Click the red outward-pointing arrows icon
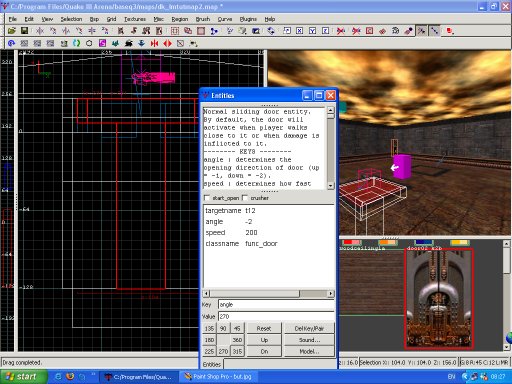This screenshot has height=384, width=512. 168,43
